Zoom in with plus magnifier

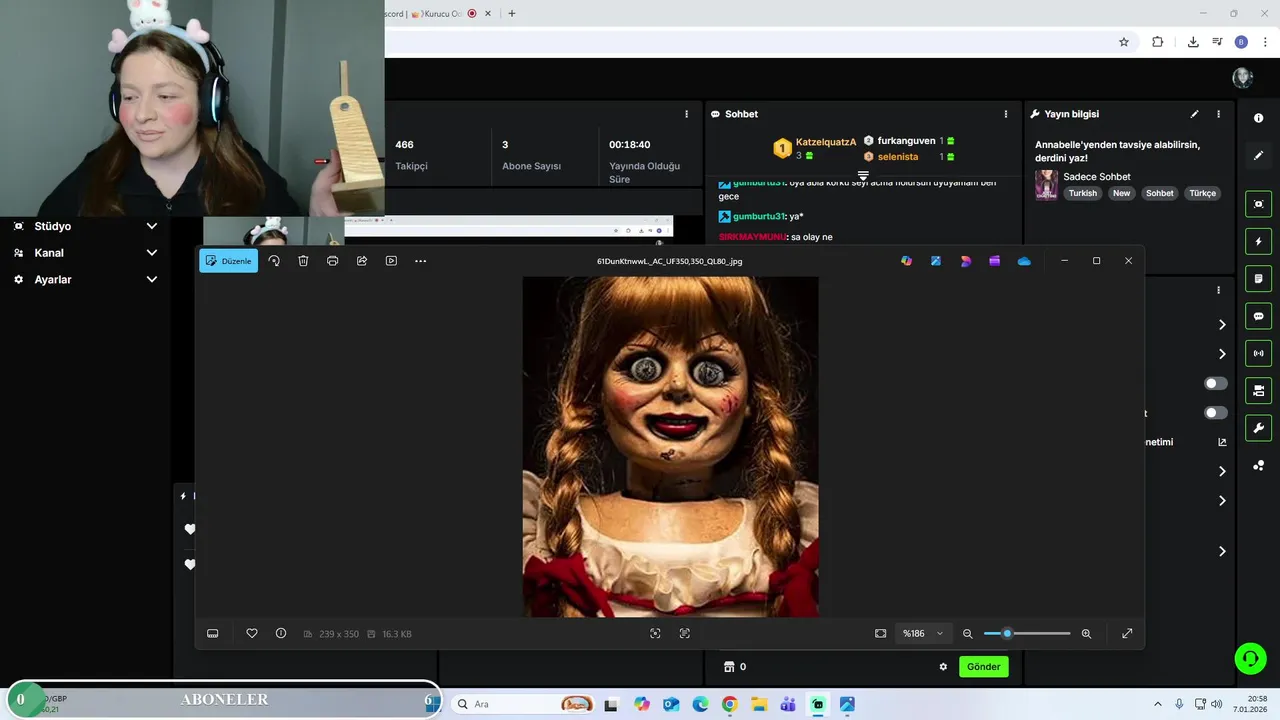[x=1086, y=633]
